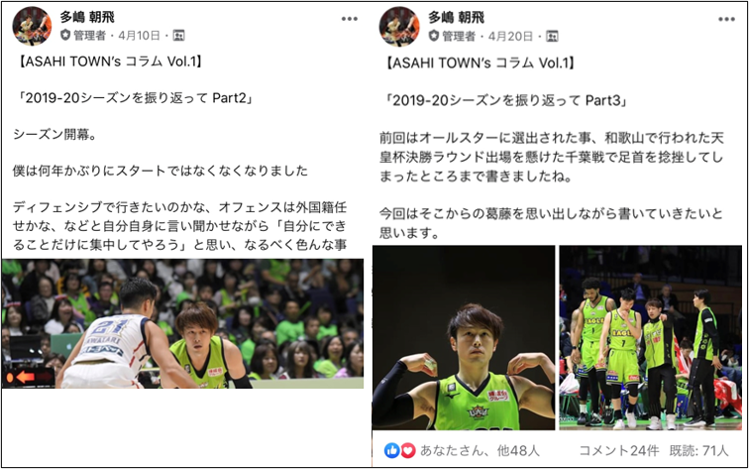This screenshot has width=749, height=469.
Task: Click the group audience icon beside 4月20日
Action: (552, 36)
